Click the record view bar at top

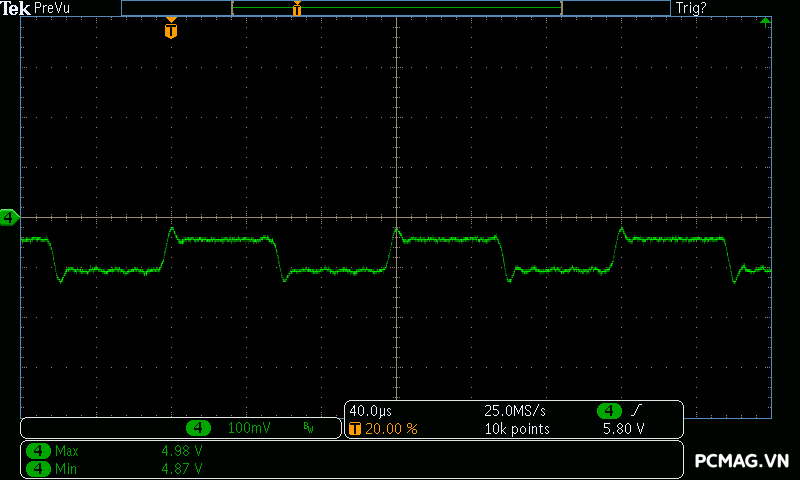[396, 8]
